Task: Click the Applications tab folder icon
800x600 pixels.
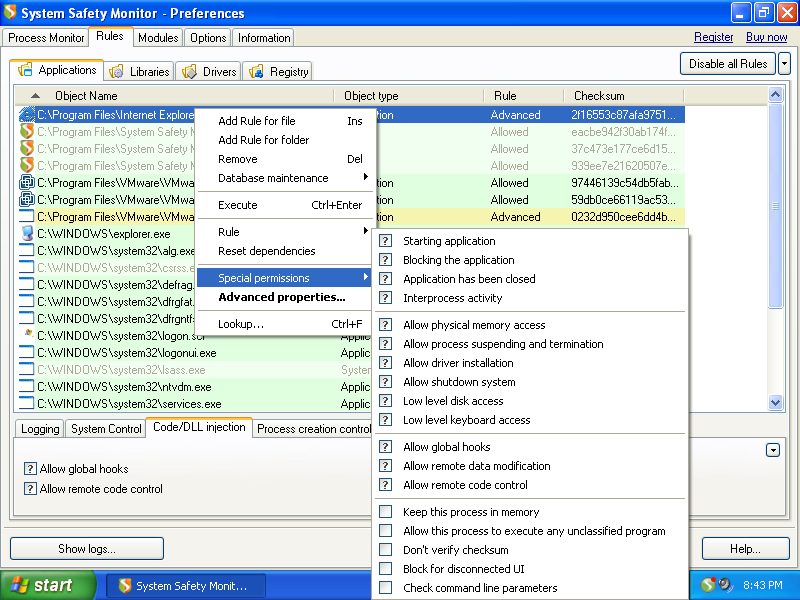Action: click(25, 70)
